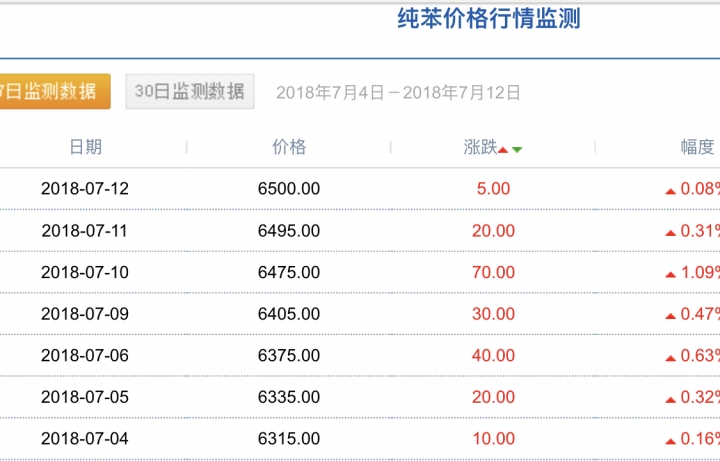
Task: Open the 纯苯价格行情监测 title link
Action: [x=489, y=19]
